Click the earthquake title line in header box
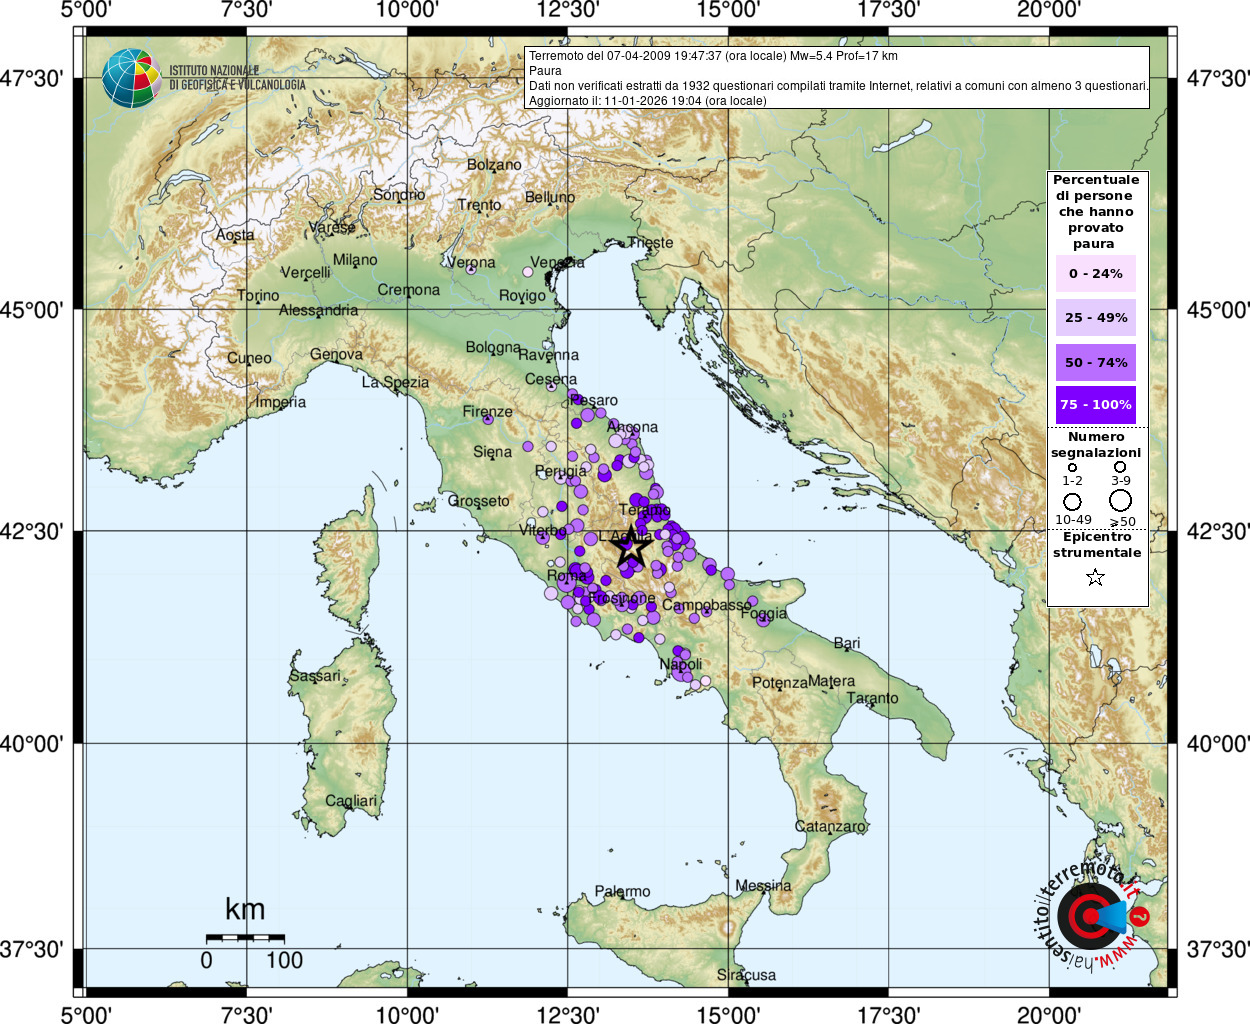Viewport: 1250px width, 1024px height. coord(713,56)
